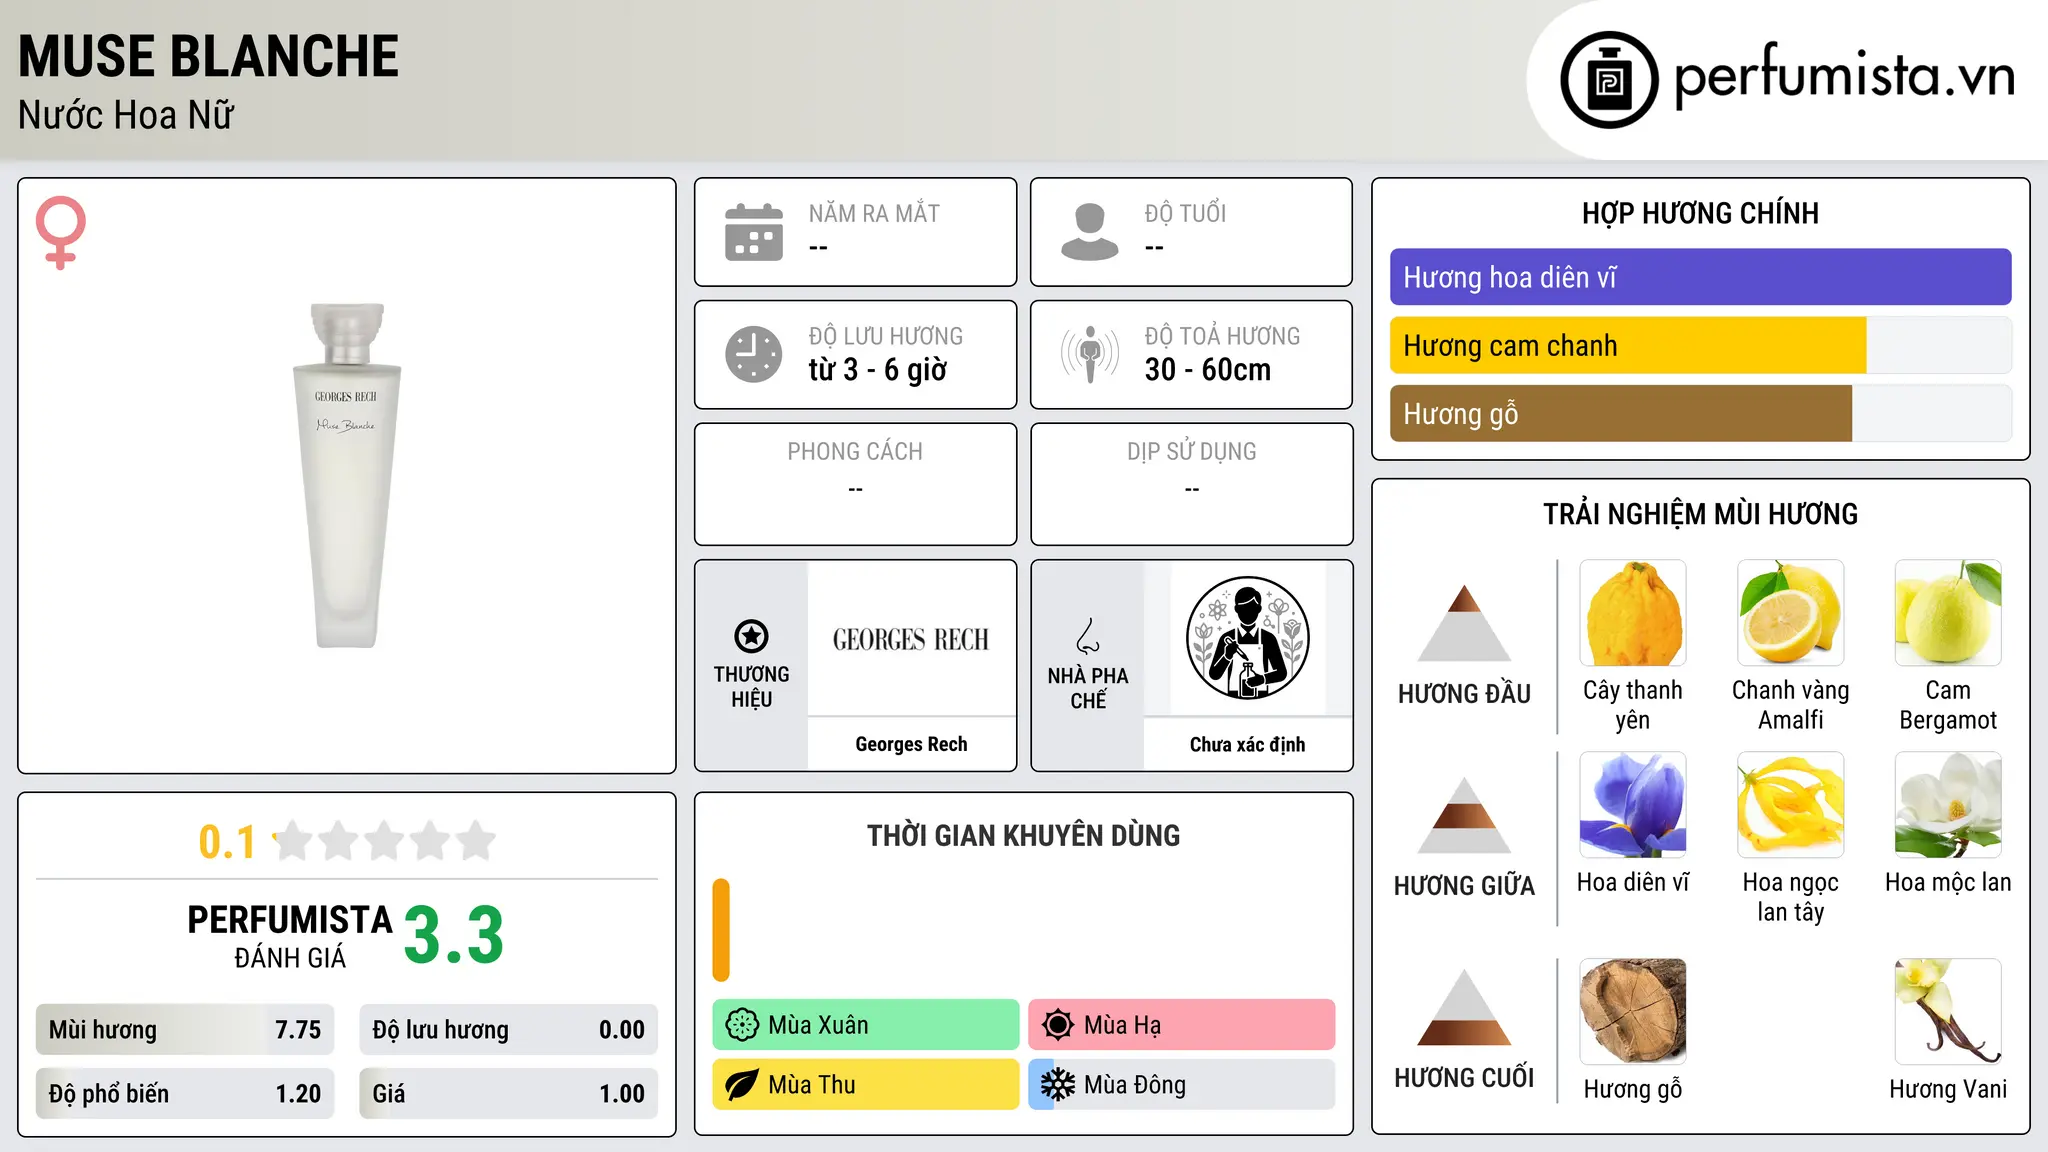Click the yellow Hương cam chanh bar
The image size is (2048, 1152).
pyautogui.click(x=1628, y=346)
